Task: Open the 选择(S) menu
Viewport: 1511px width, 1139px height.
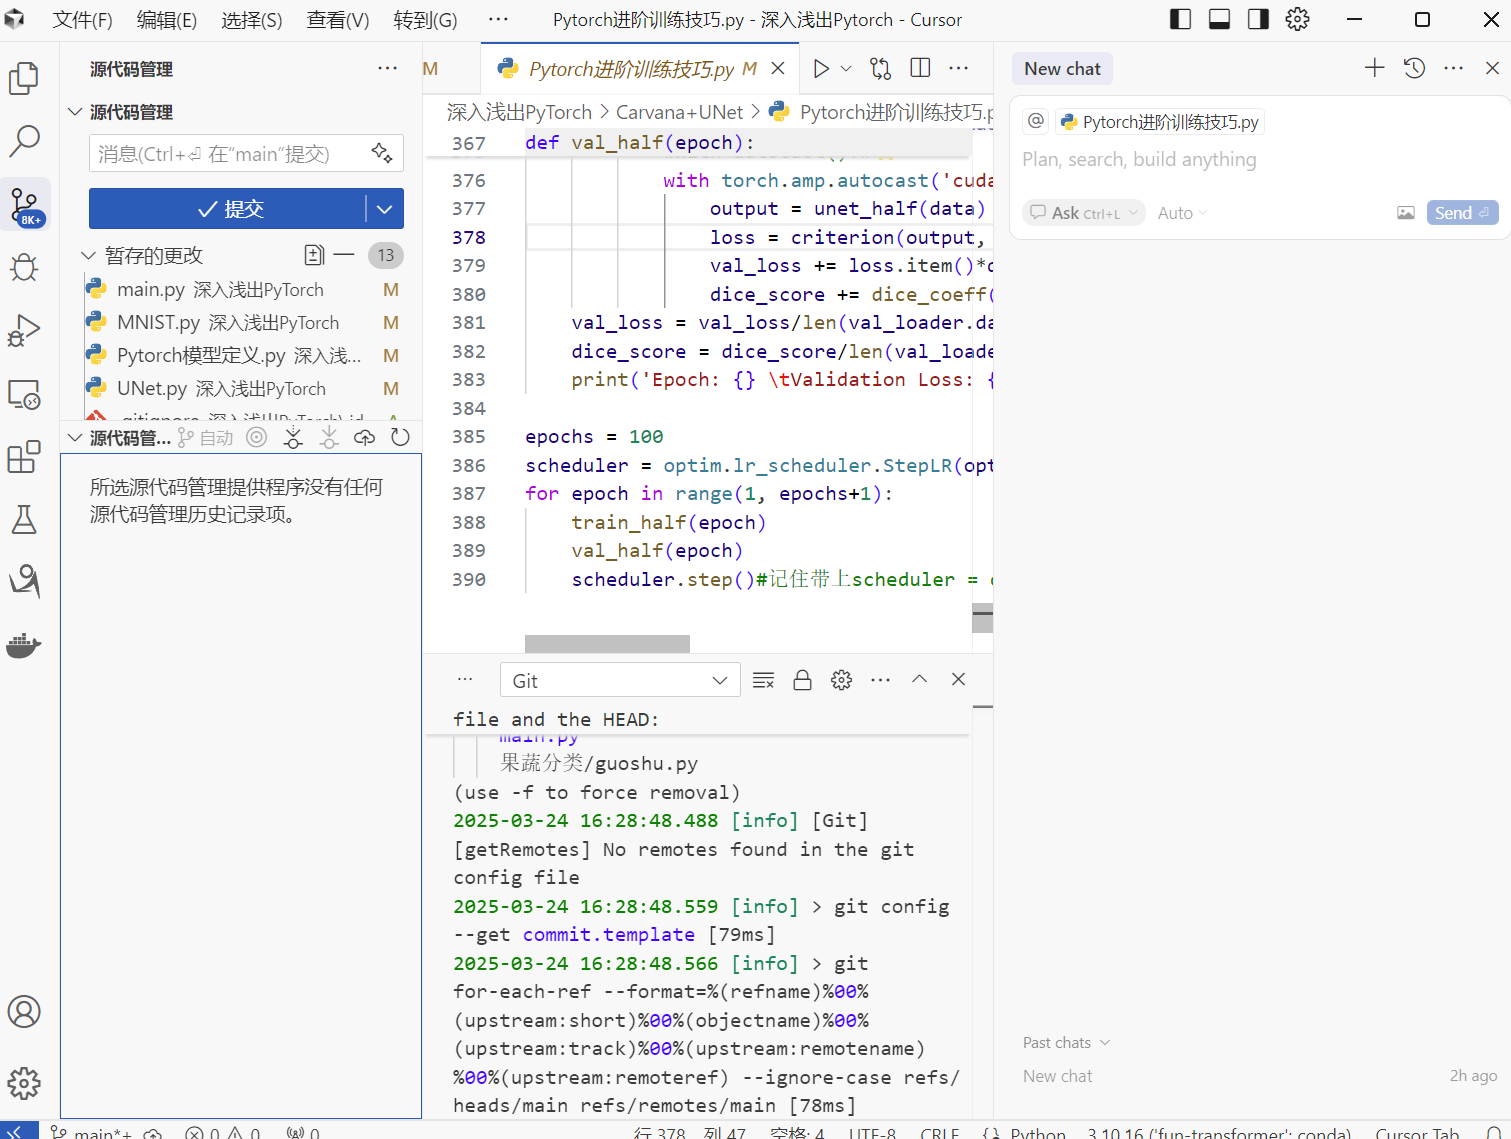Action: [252, 20]
